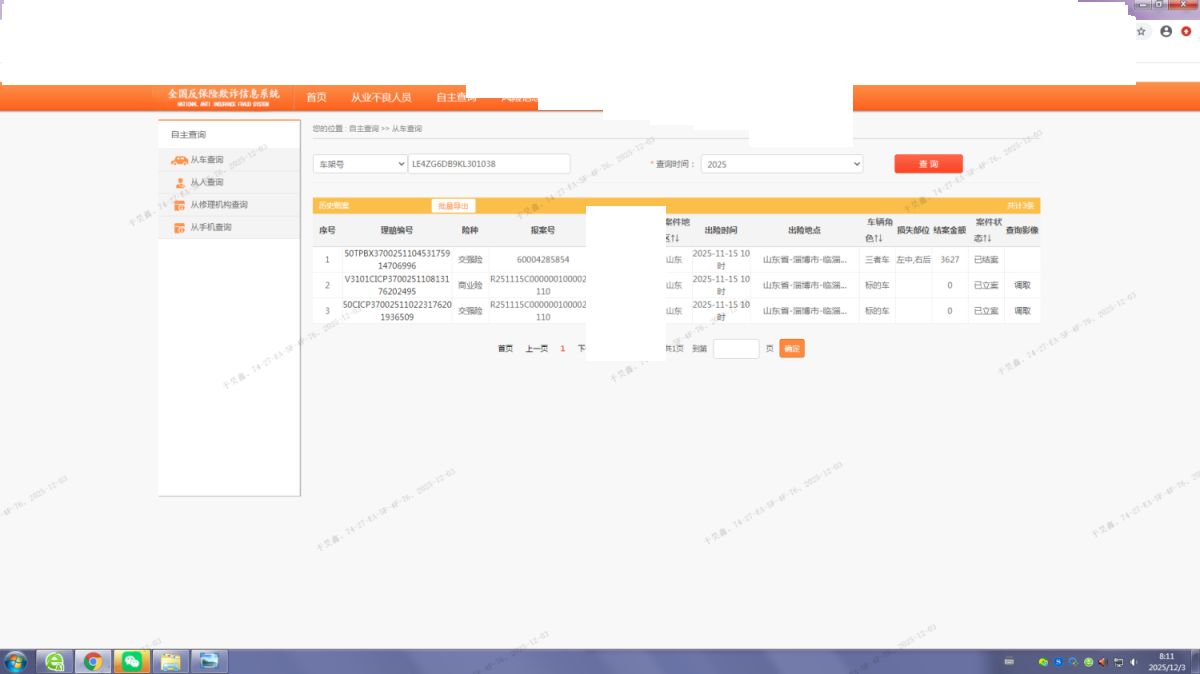Launch Chrome from the taskbar
Image resolution: width=1200 pixels, height=674 pixels.
click(93, 661)
